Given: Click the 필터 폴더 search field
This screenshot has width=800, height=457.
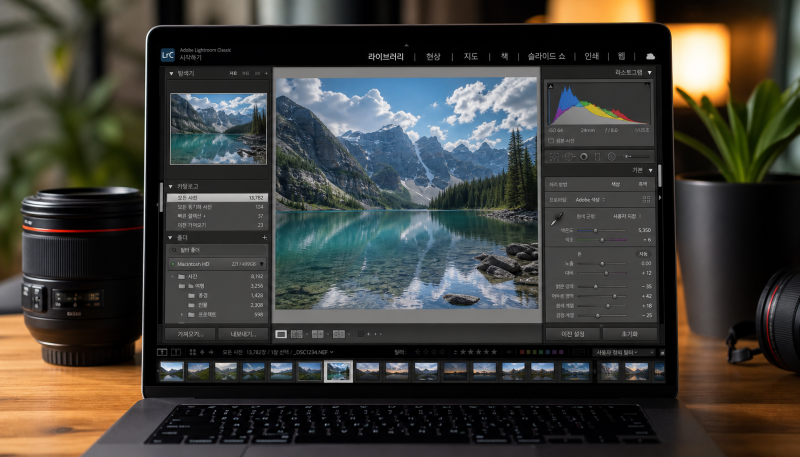Looking at the screenshot, I should (218, 250).
